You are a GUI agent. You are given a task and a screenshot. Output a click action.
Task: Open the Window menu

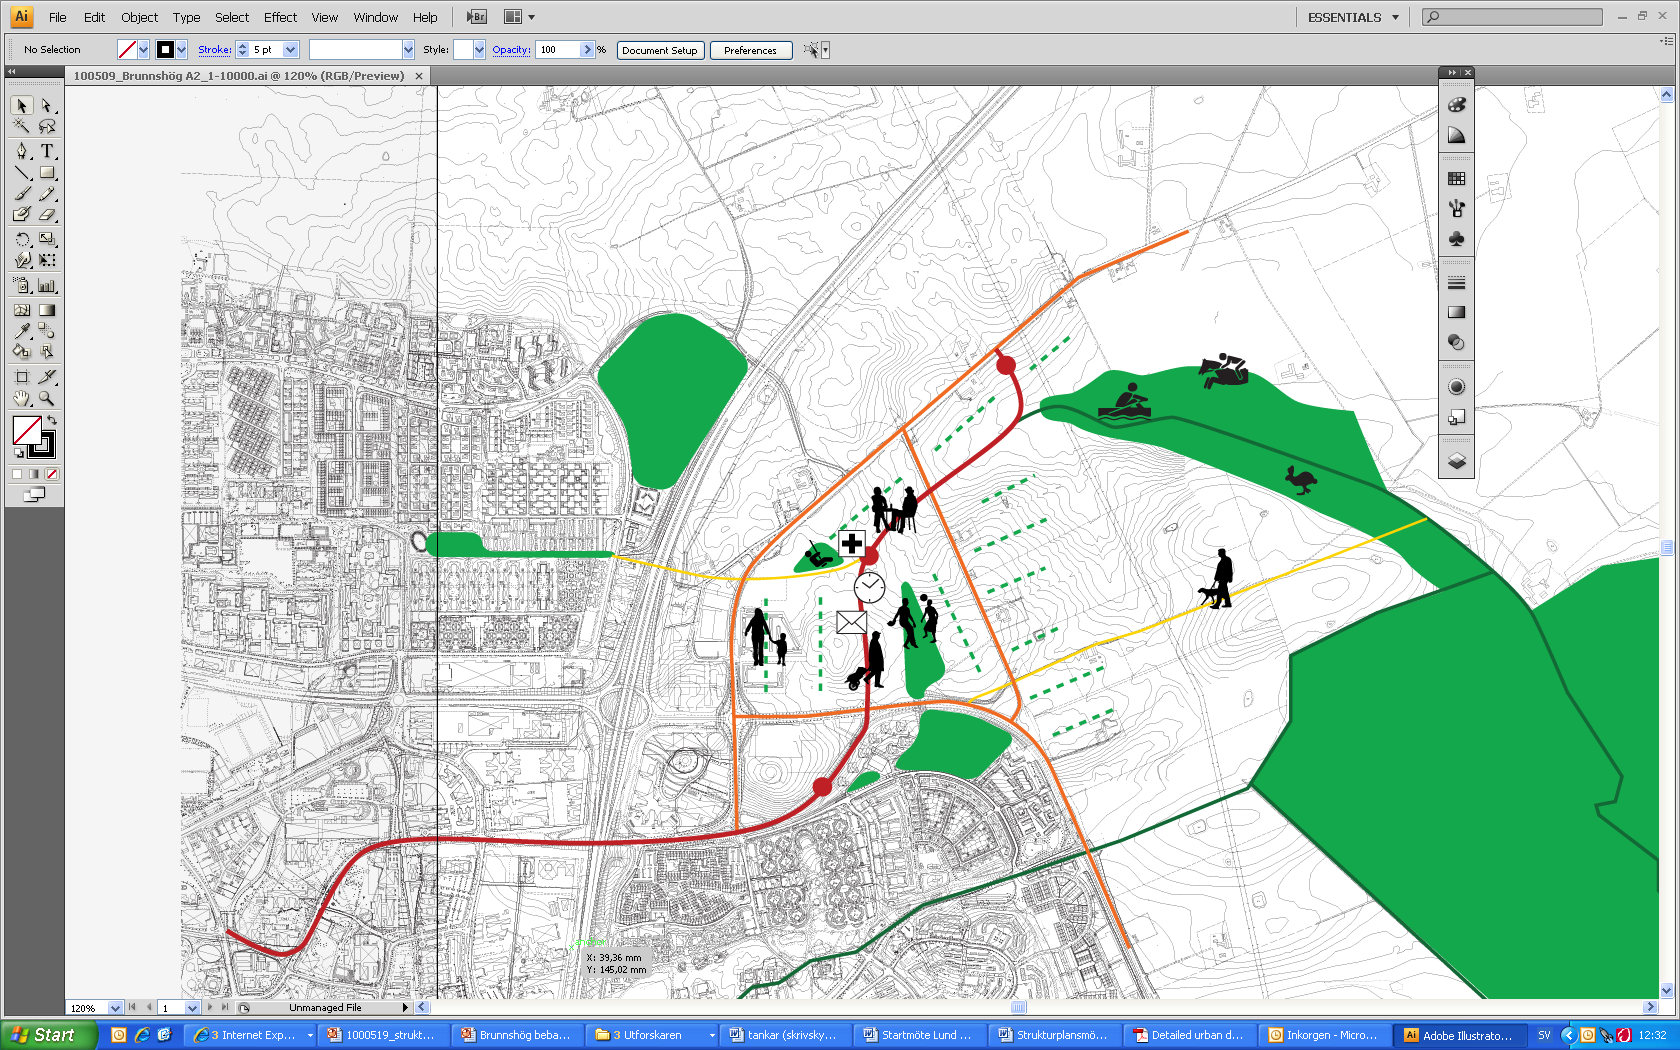pyautogui.click(x=375, y=17)
